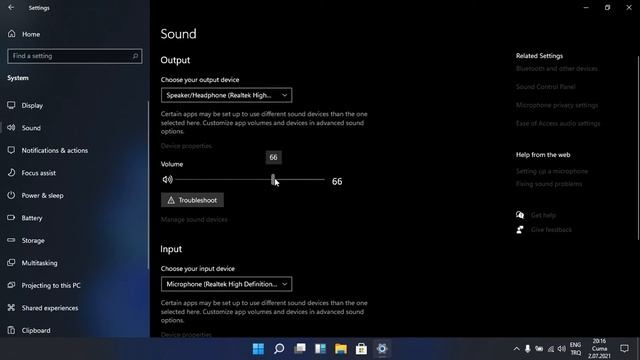Mute output using the speaker icon by the slider

tap(167, 179)
